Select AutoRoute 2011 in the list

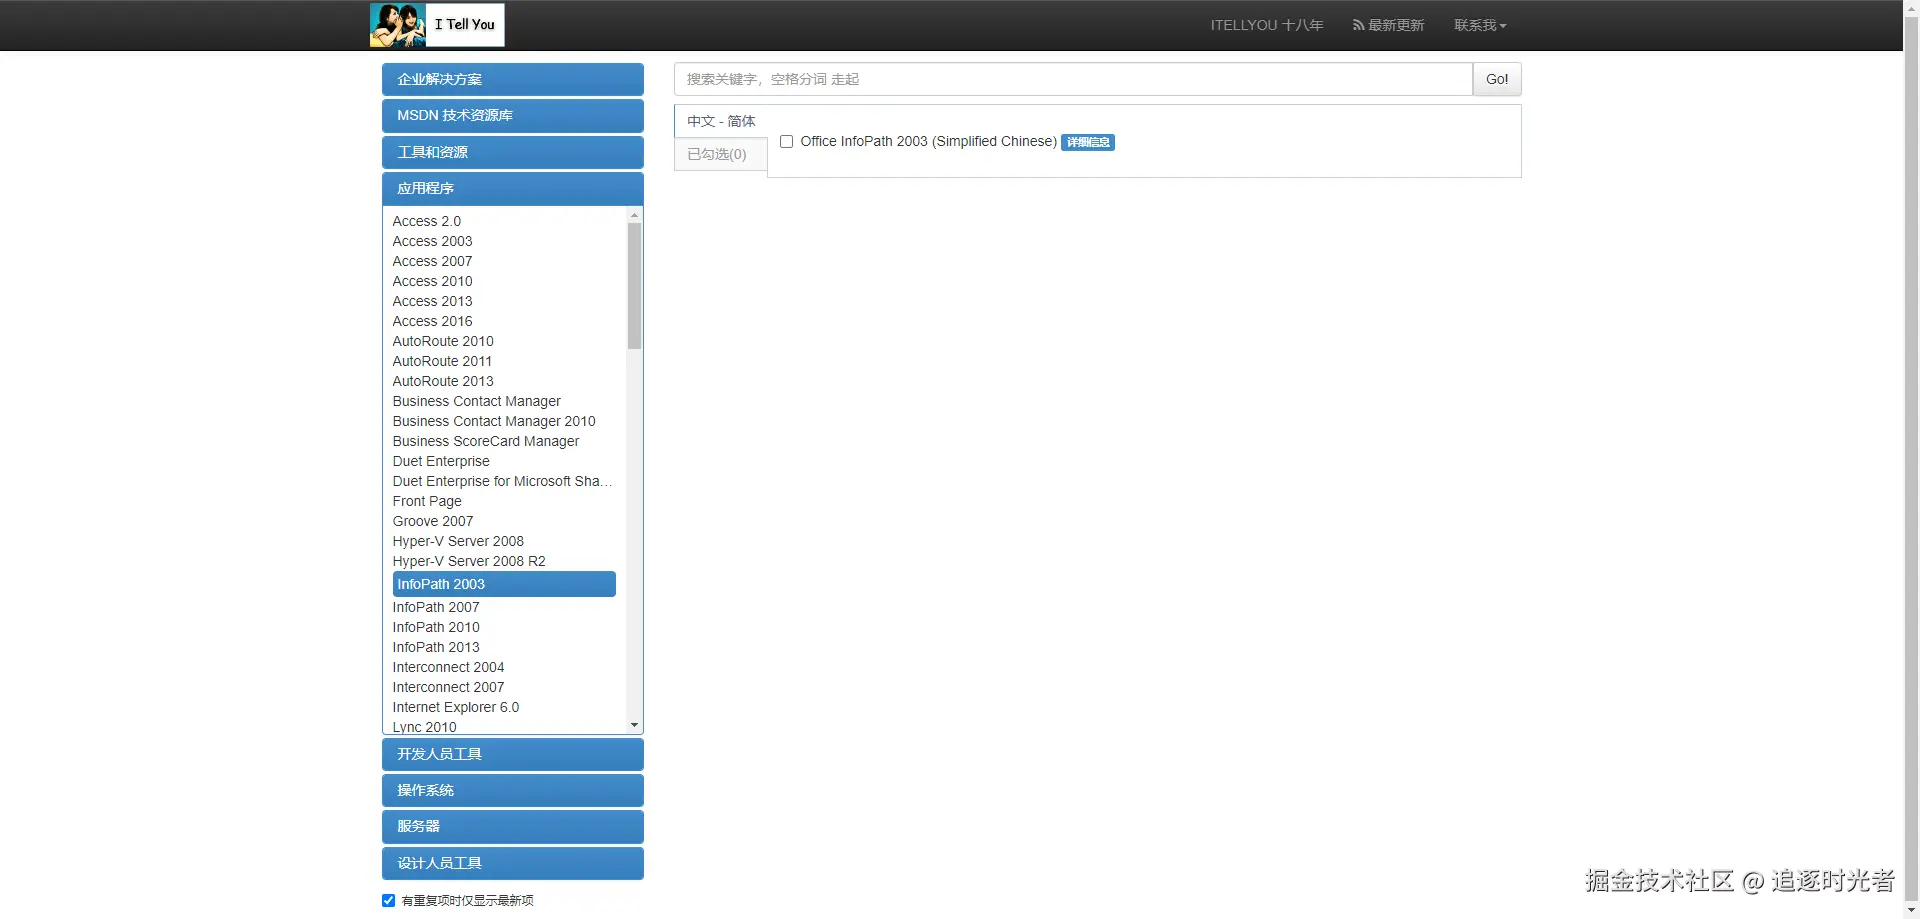[x=442, y=361]
